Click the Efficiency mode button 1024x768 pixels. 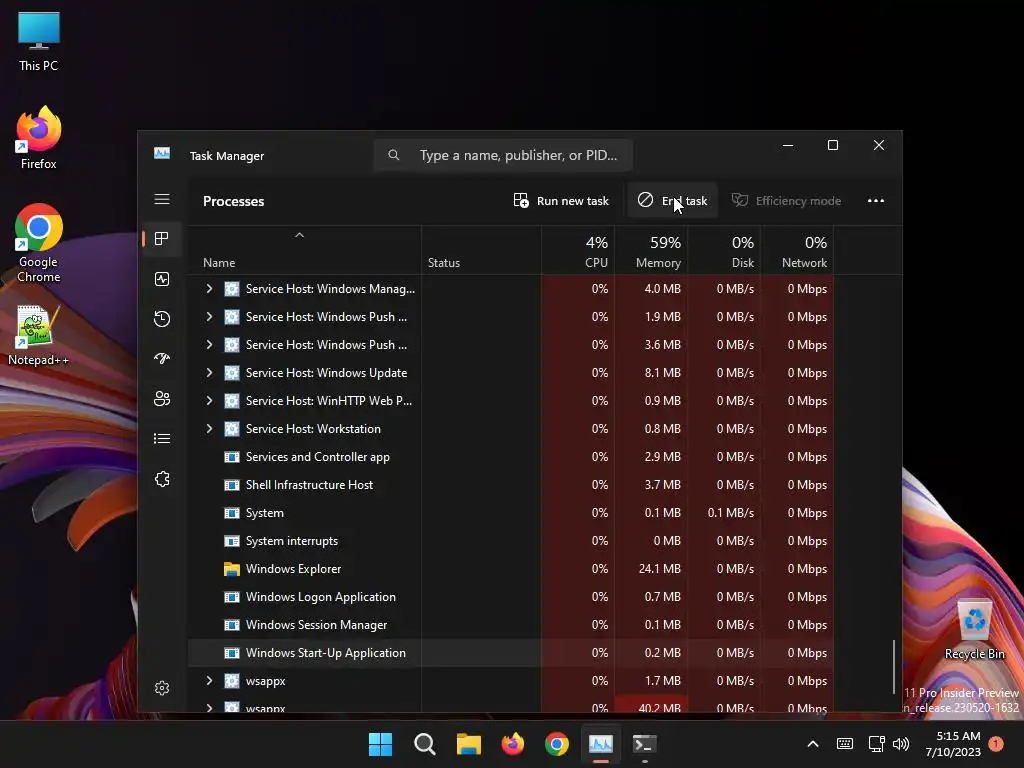coord(786,200)
